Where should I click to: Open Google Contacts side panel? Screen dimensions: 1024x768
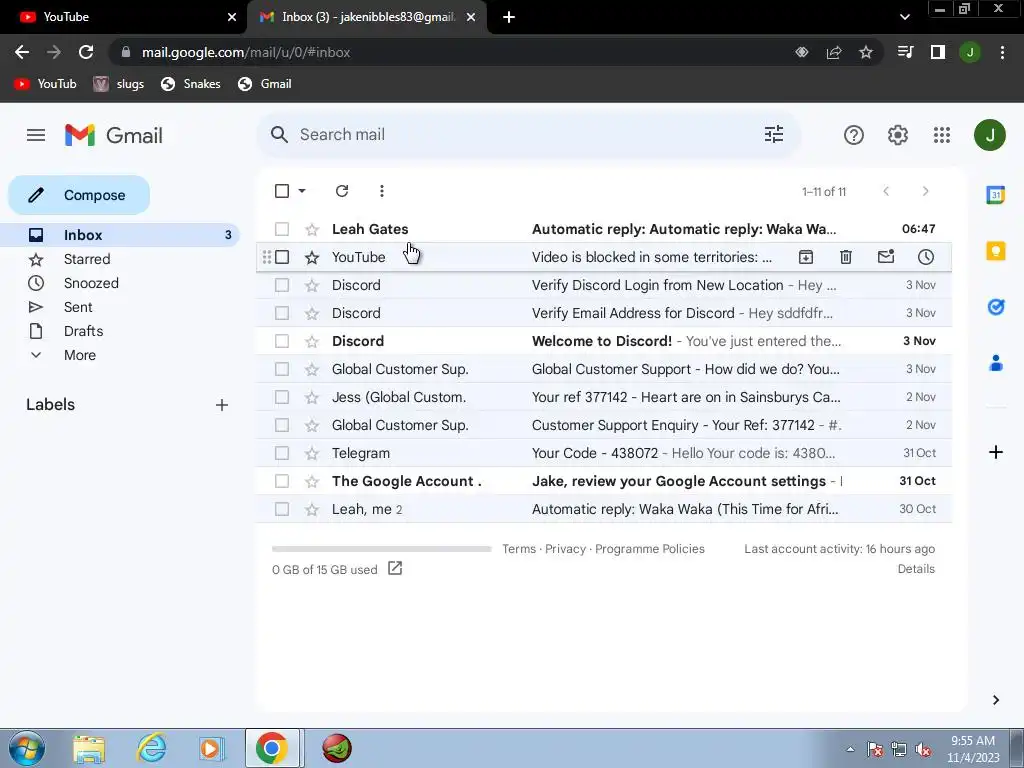coord(995,362)
